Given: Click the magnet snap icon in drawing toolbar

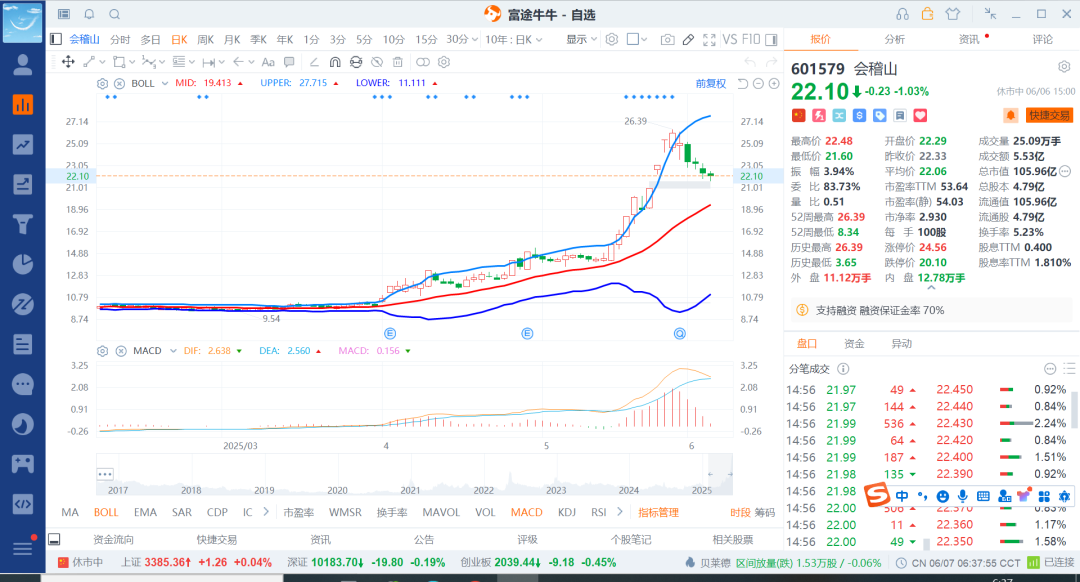Looking at the screenshot, I should (x=335, y=62).
